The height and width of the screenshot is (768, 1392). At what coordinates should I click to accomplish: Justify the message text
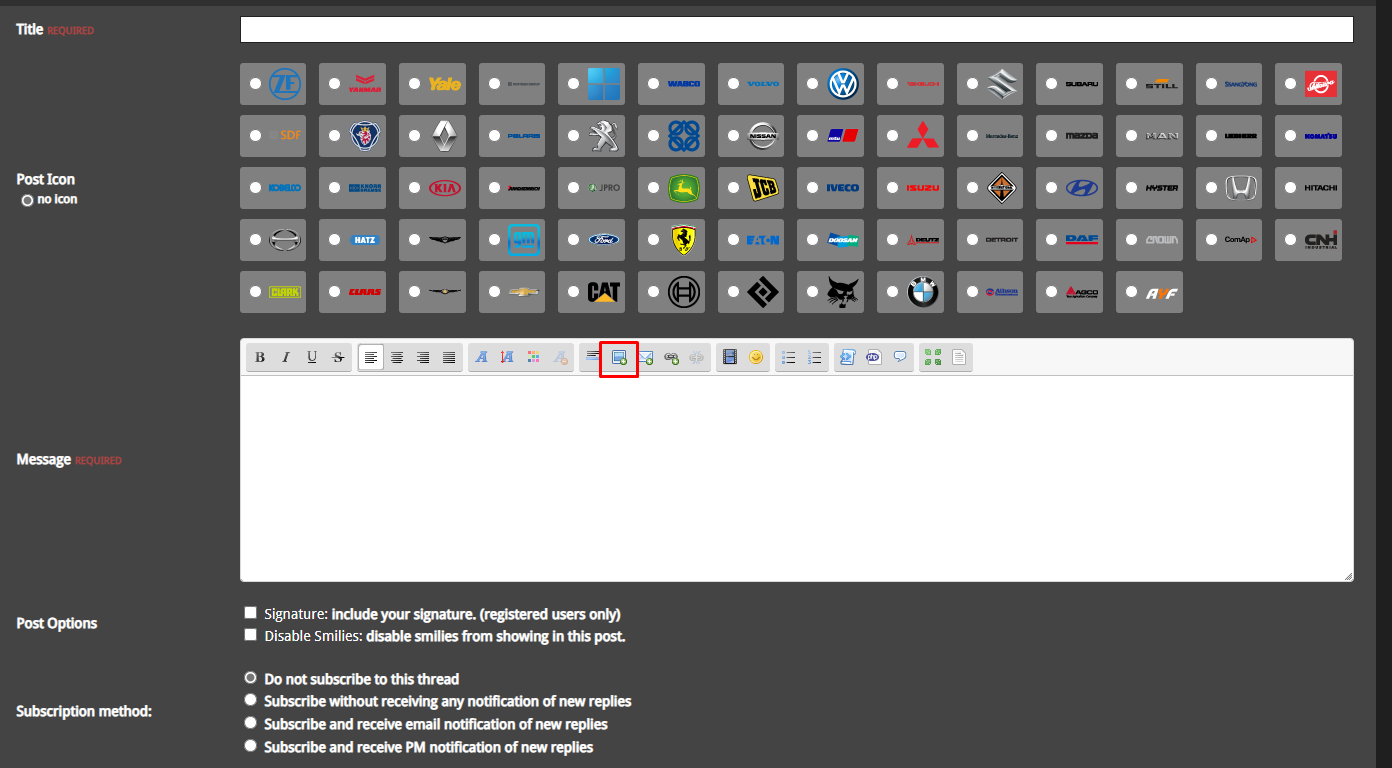click(x=449, y=357)
